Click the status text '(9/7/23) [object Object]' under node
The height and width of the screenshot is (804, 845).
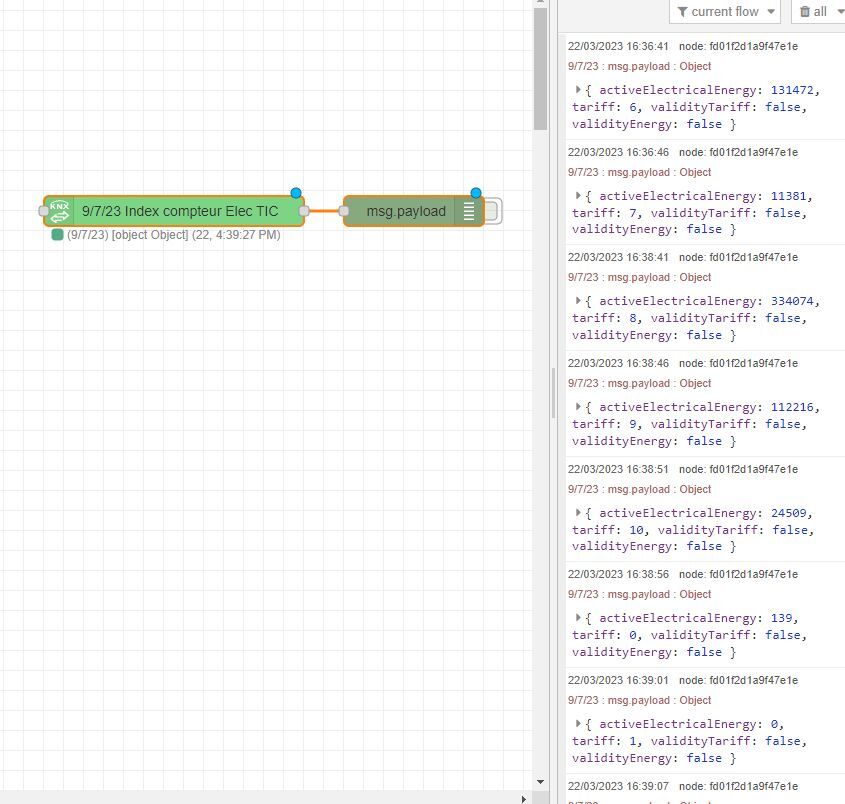point(128,235)
